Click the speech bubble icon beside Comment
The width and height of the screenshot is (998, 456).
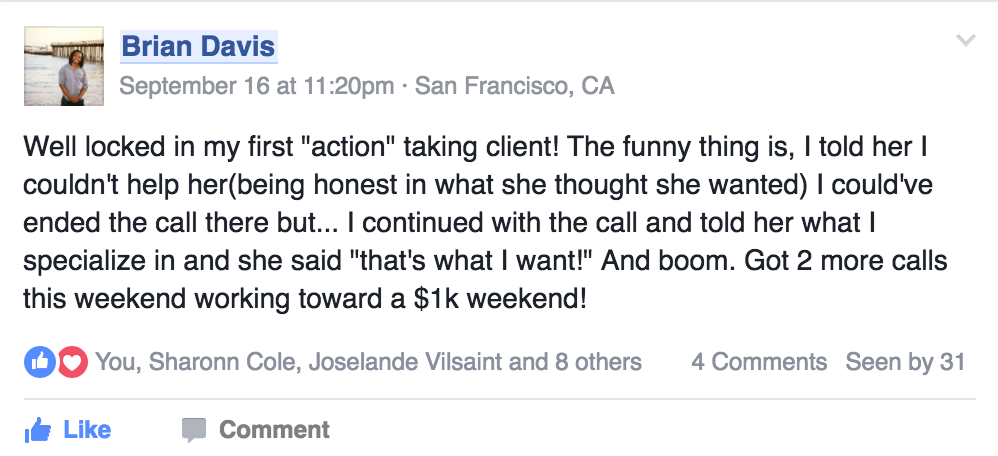point(194,430)
